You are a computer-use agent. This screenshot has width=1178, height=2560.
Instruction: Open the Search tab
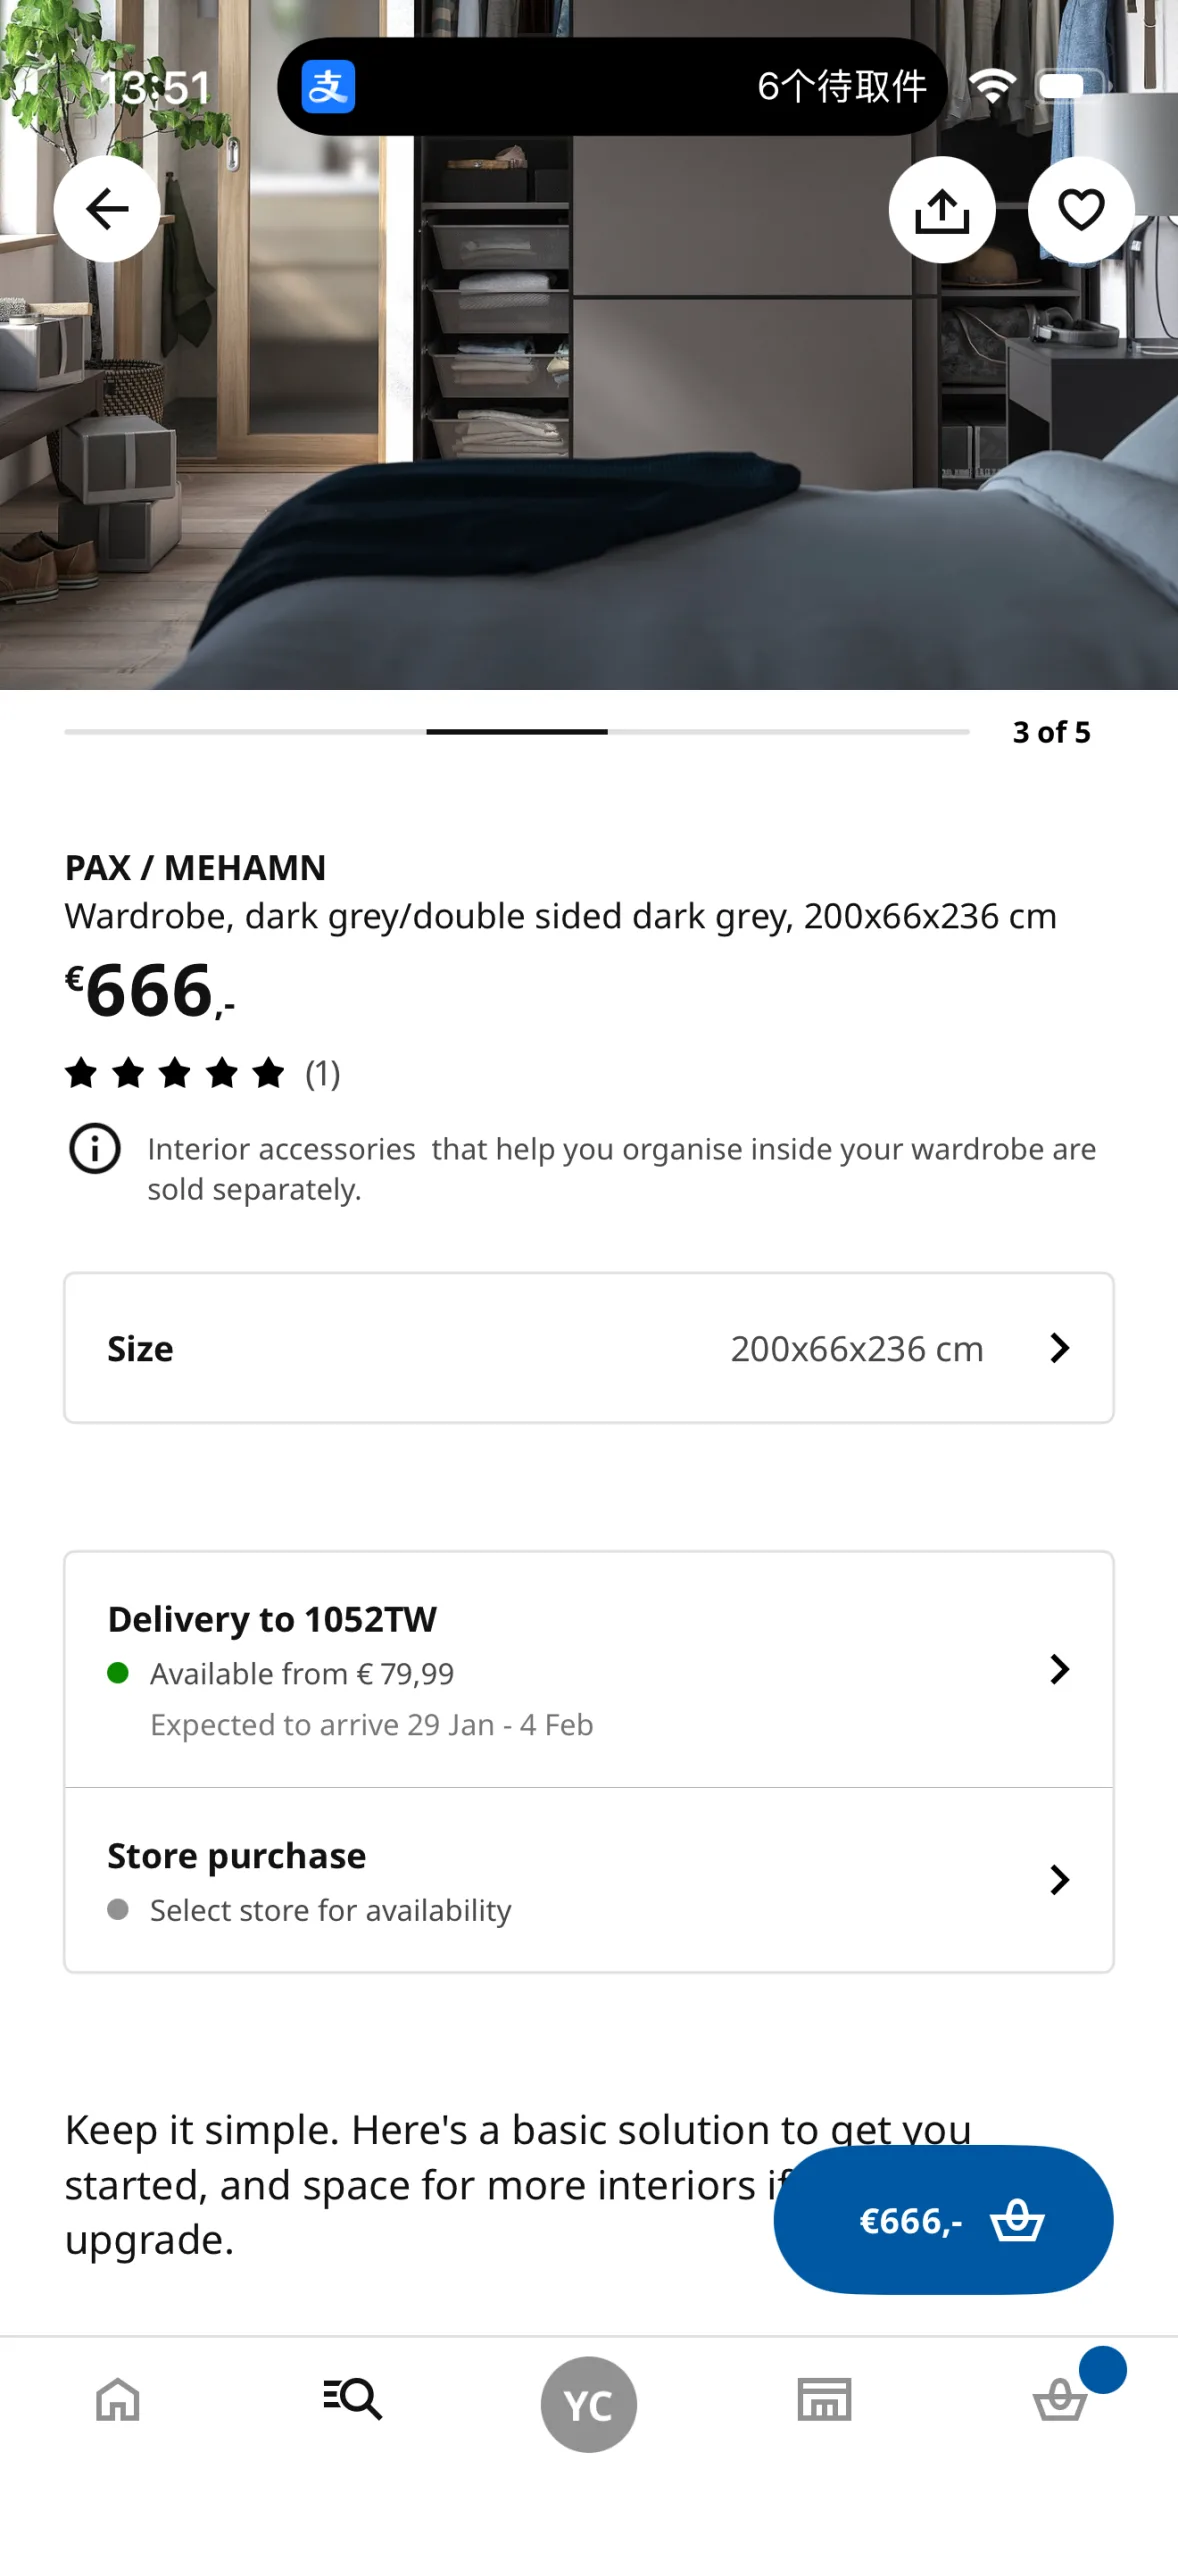(x=353, y=2399)
